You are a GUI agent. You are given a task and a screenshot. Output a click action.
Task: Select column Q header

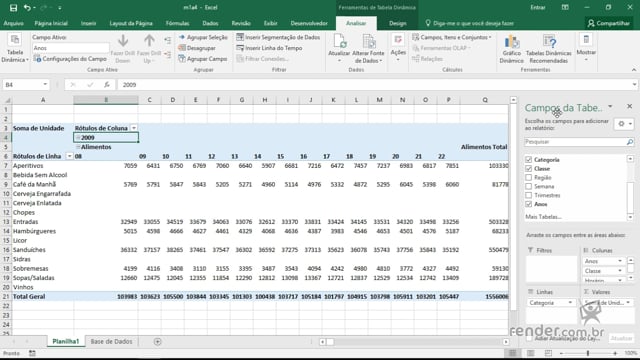485,100
